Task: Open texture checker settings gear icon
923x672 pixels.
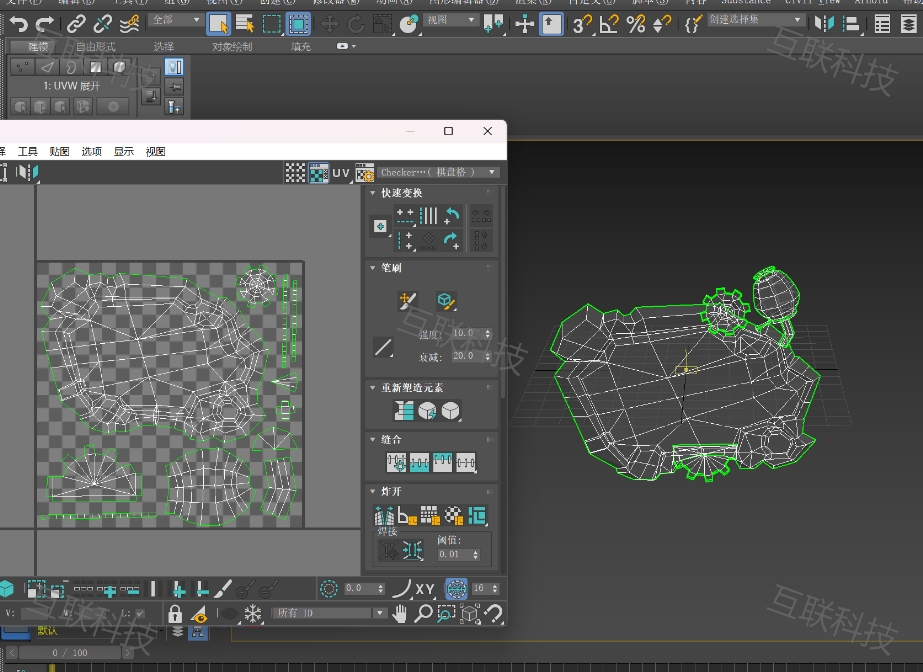Action: pyautogui.click(x=365, y=172)
